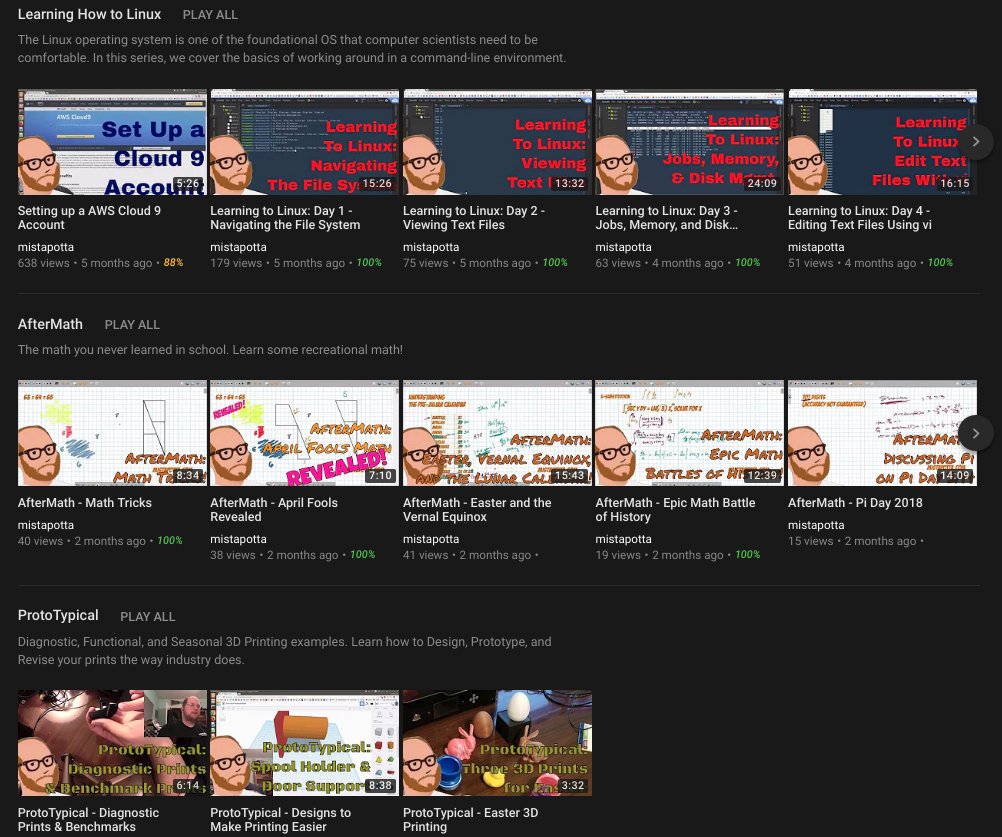Click title Setting up a AWS Cloud 9 Account
Image resolution: width=1002 pixels, height=837 pixels.
tap(89, 218)
